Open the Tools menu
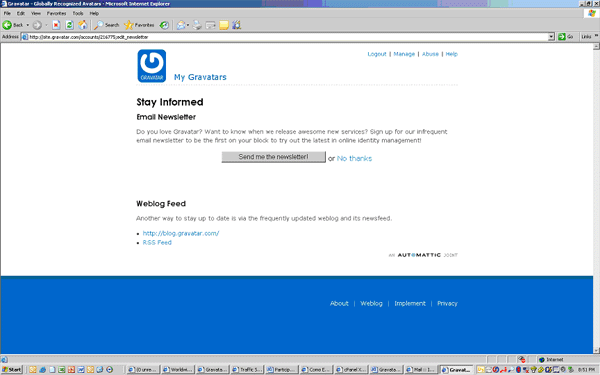The width and height of the screenshot is (600, 375). click(78, 13)
